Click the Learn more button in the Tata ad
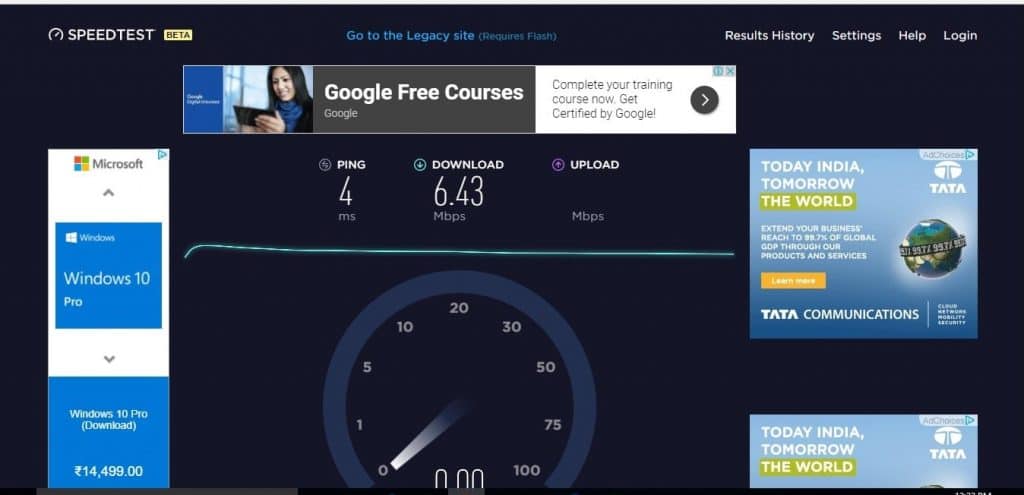 [x=793, y=281]
